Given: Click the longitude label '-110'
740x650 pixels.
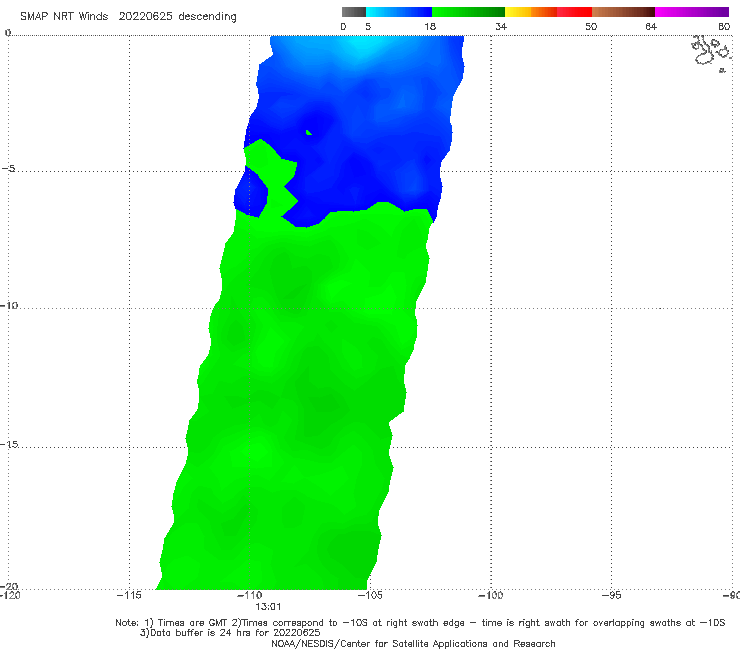Looking at the screenshot, I should pyautogui.click(x=249, y=595).
